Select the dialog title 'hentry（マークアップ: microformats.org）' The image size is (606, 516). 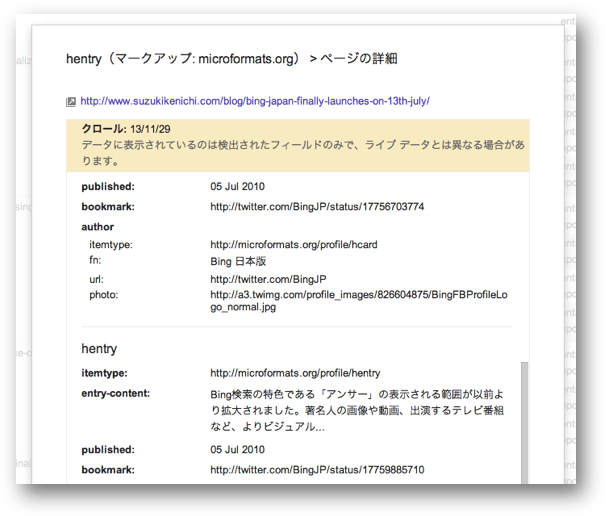pyautogui.click(x=184, y=59)
